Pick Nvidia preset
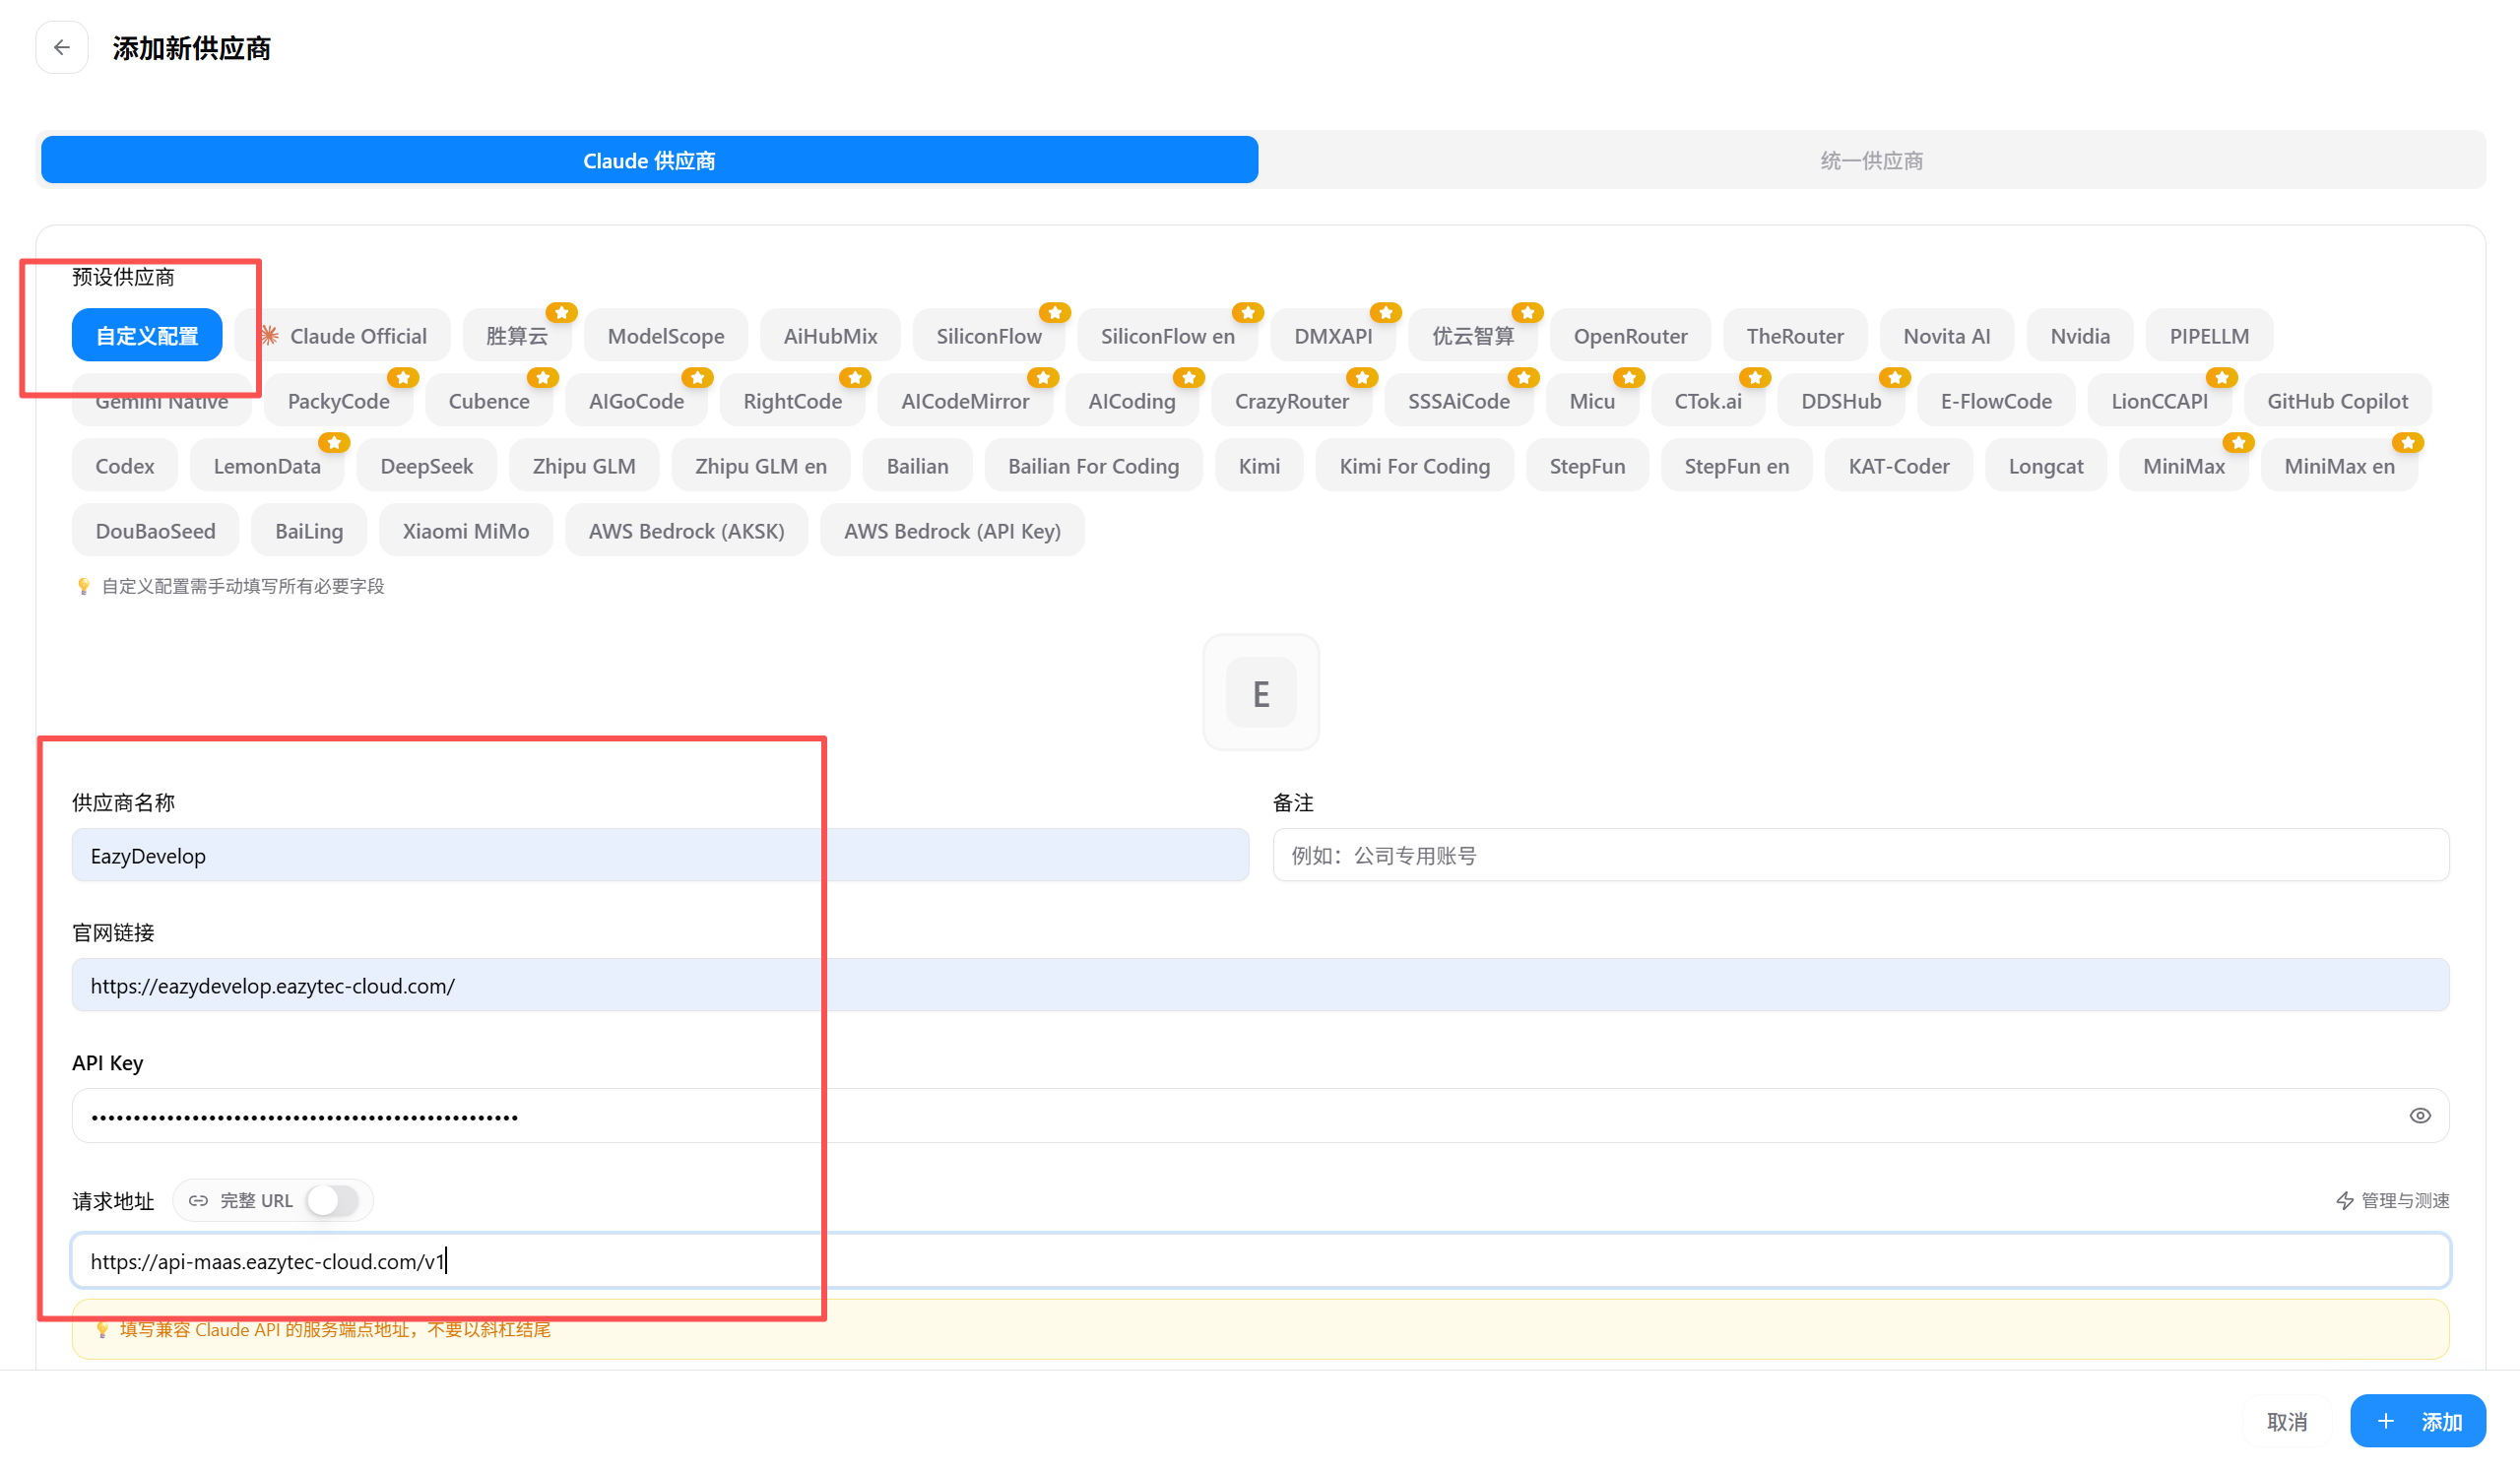The width and height of the screenshot is (2520, 1471). [x=2080, y=335]
